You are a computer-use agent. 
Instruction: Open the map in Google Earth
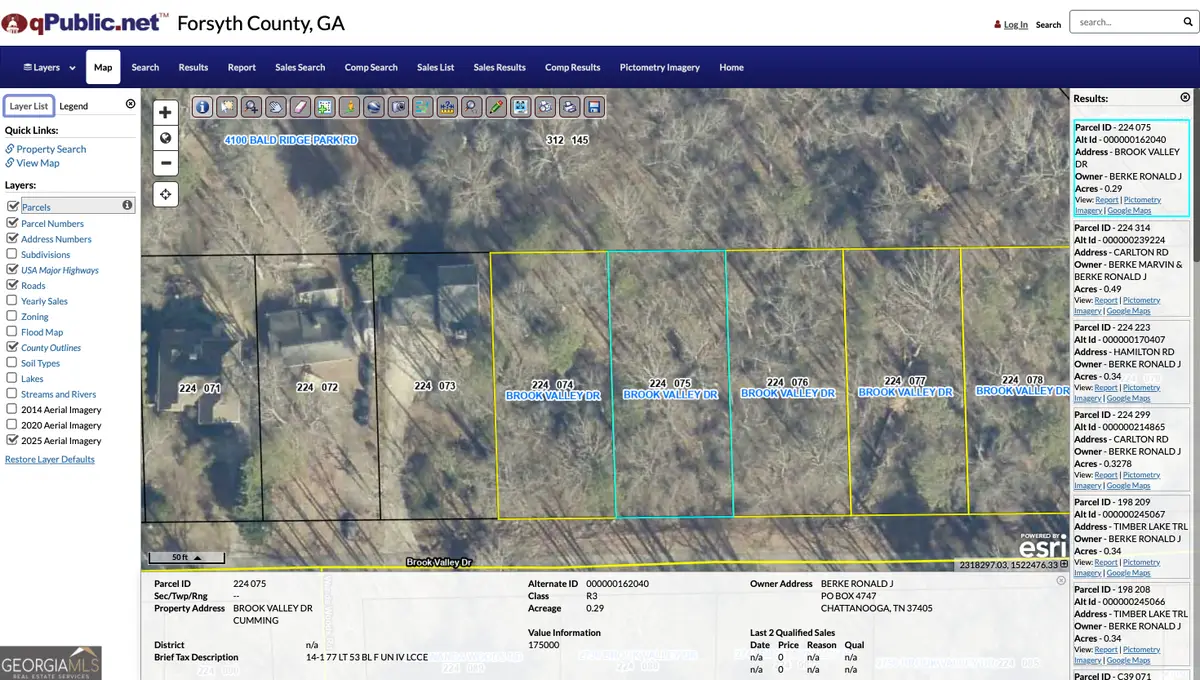click(372, 106)
